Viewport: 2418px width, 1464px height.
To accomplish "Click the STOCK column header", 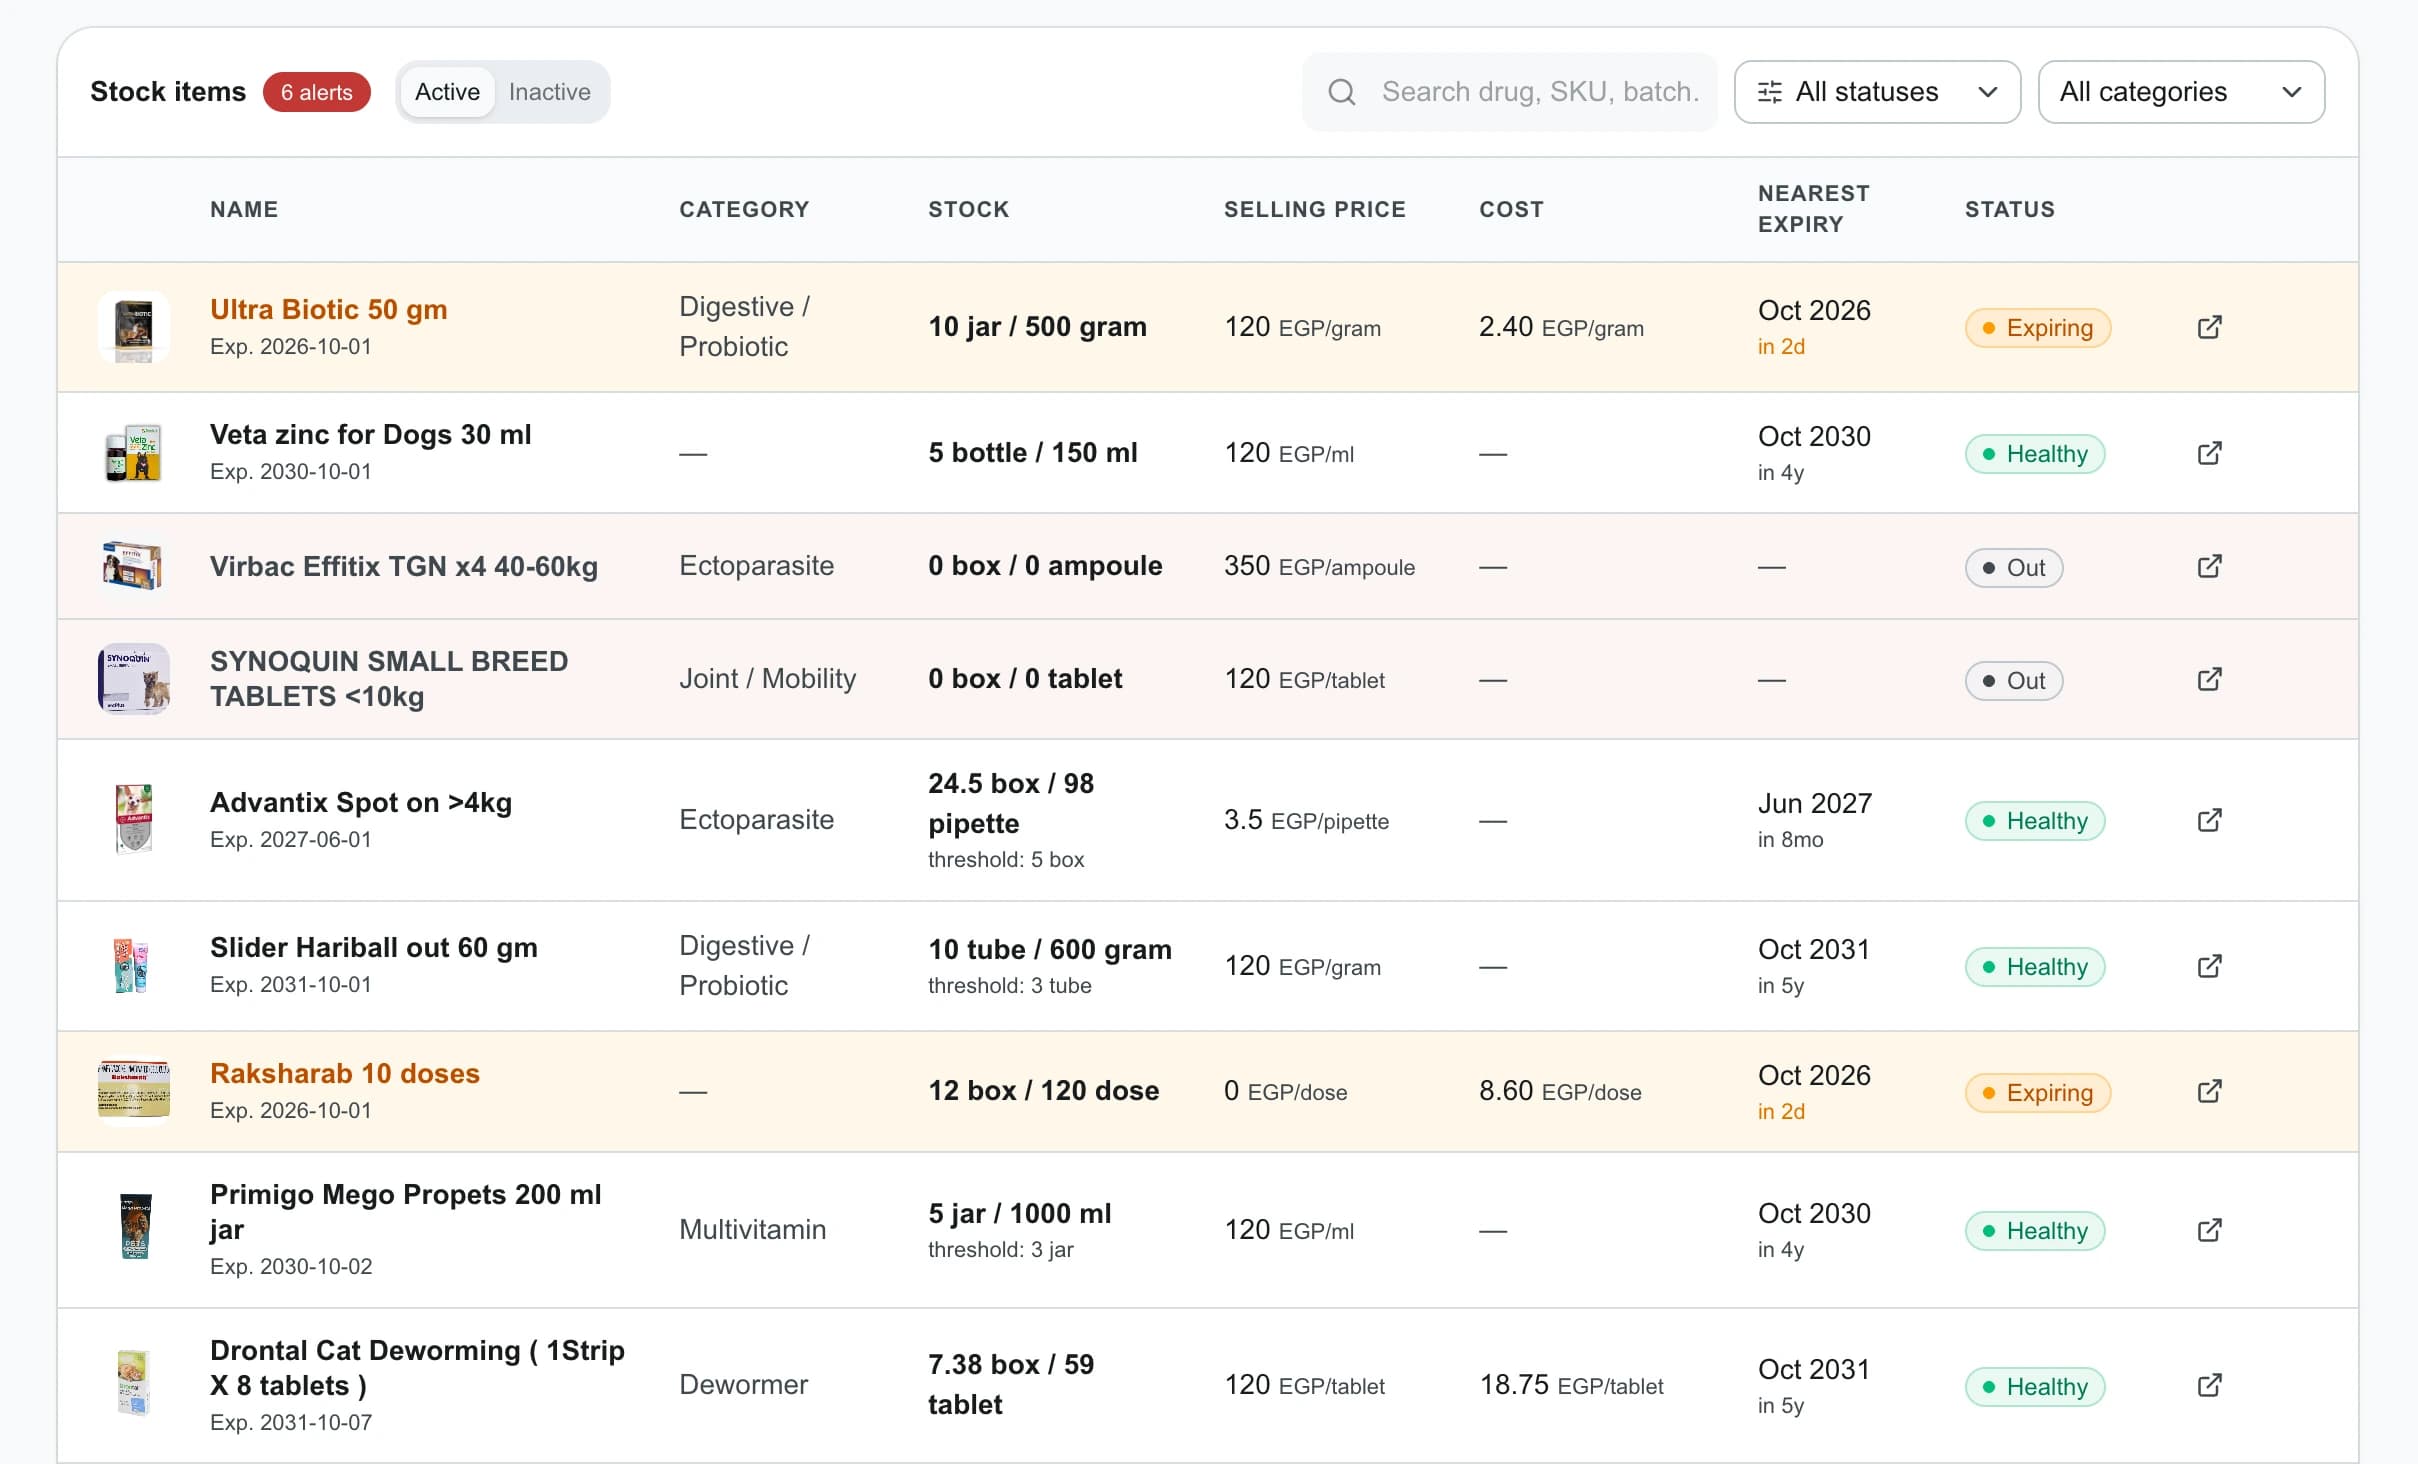I will pyautogui.click(x=968, y=209).
